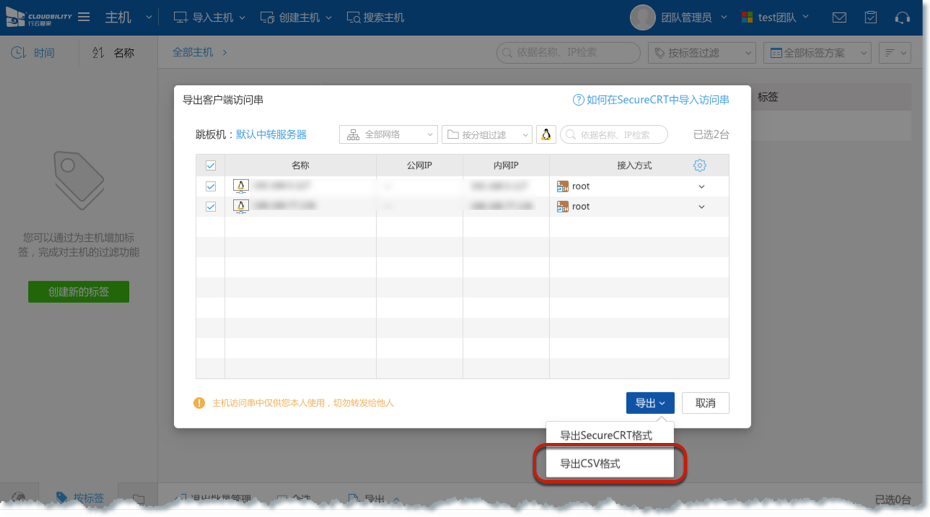930x517 pixels.
Task: Open the 按分组过滤 group filter dropdown
Action: pyautogui.click(x=487, y=135)
